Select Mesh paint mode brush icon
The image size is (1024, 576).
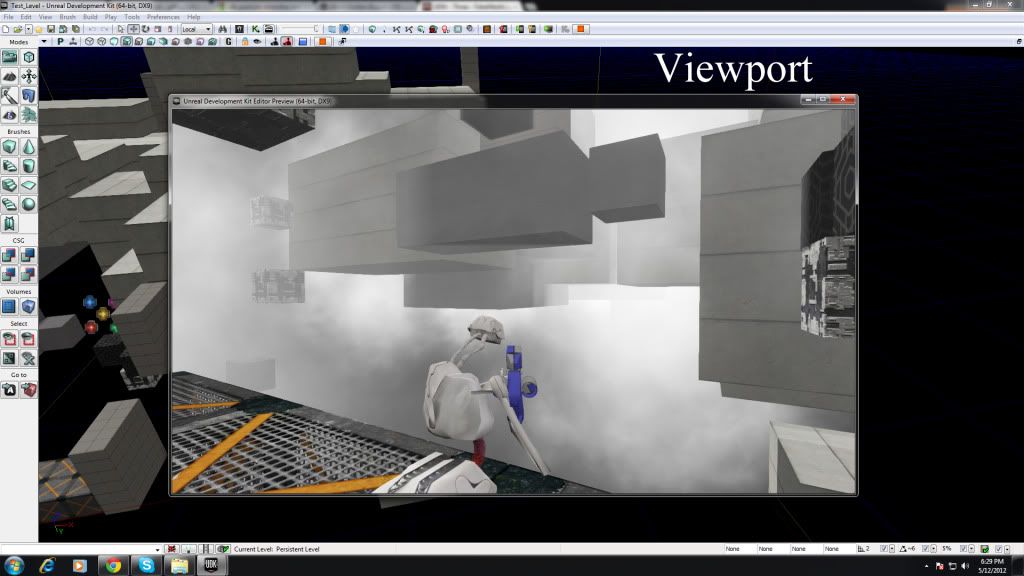(9, 96)
